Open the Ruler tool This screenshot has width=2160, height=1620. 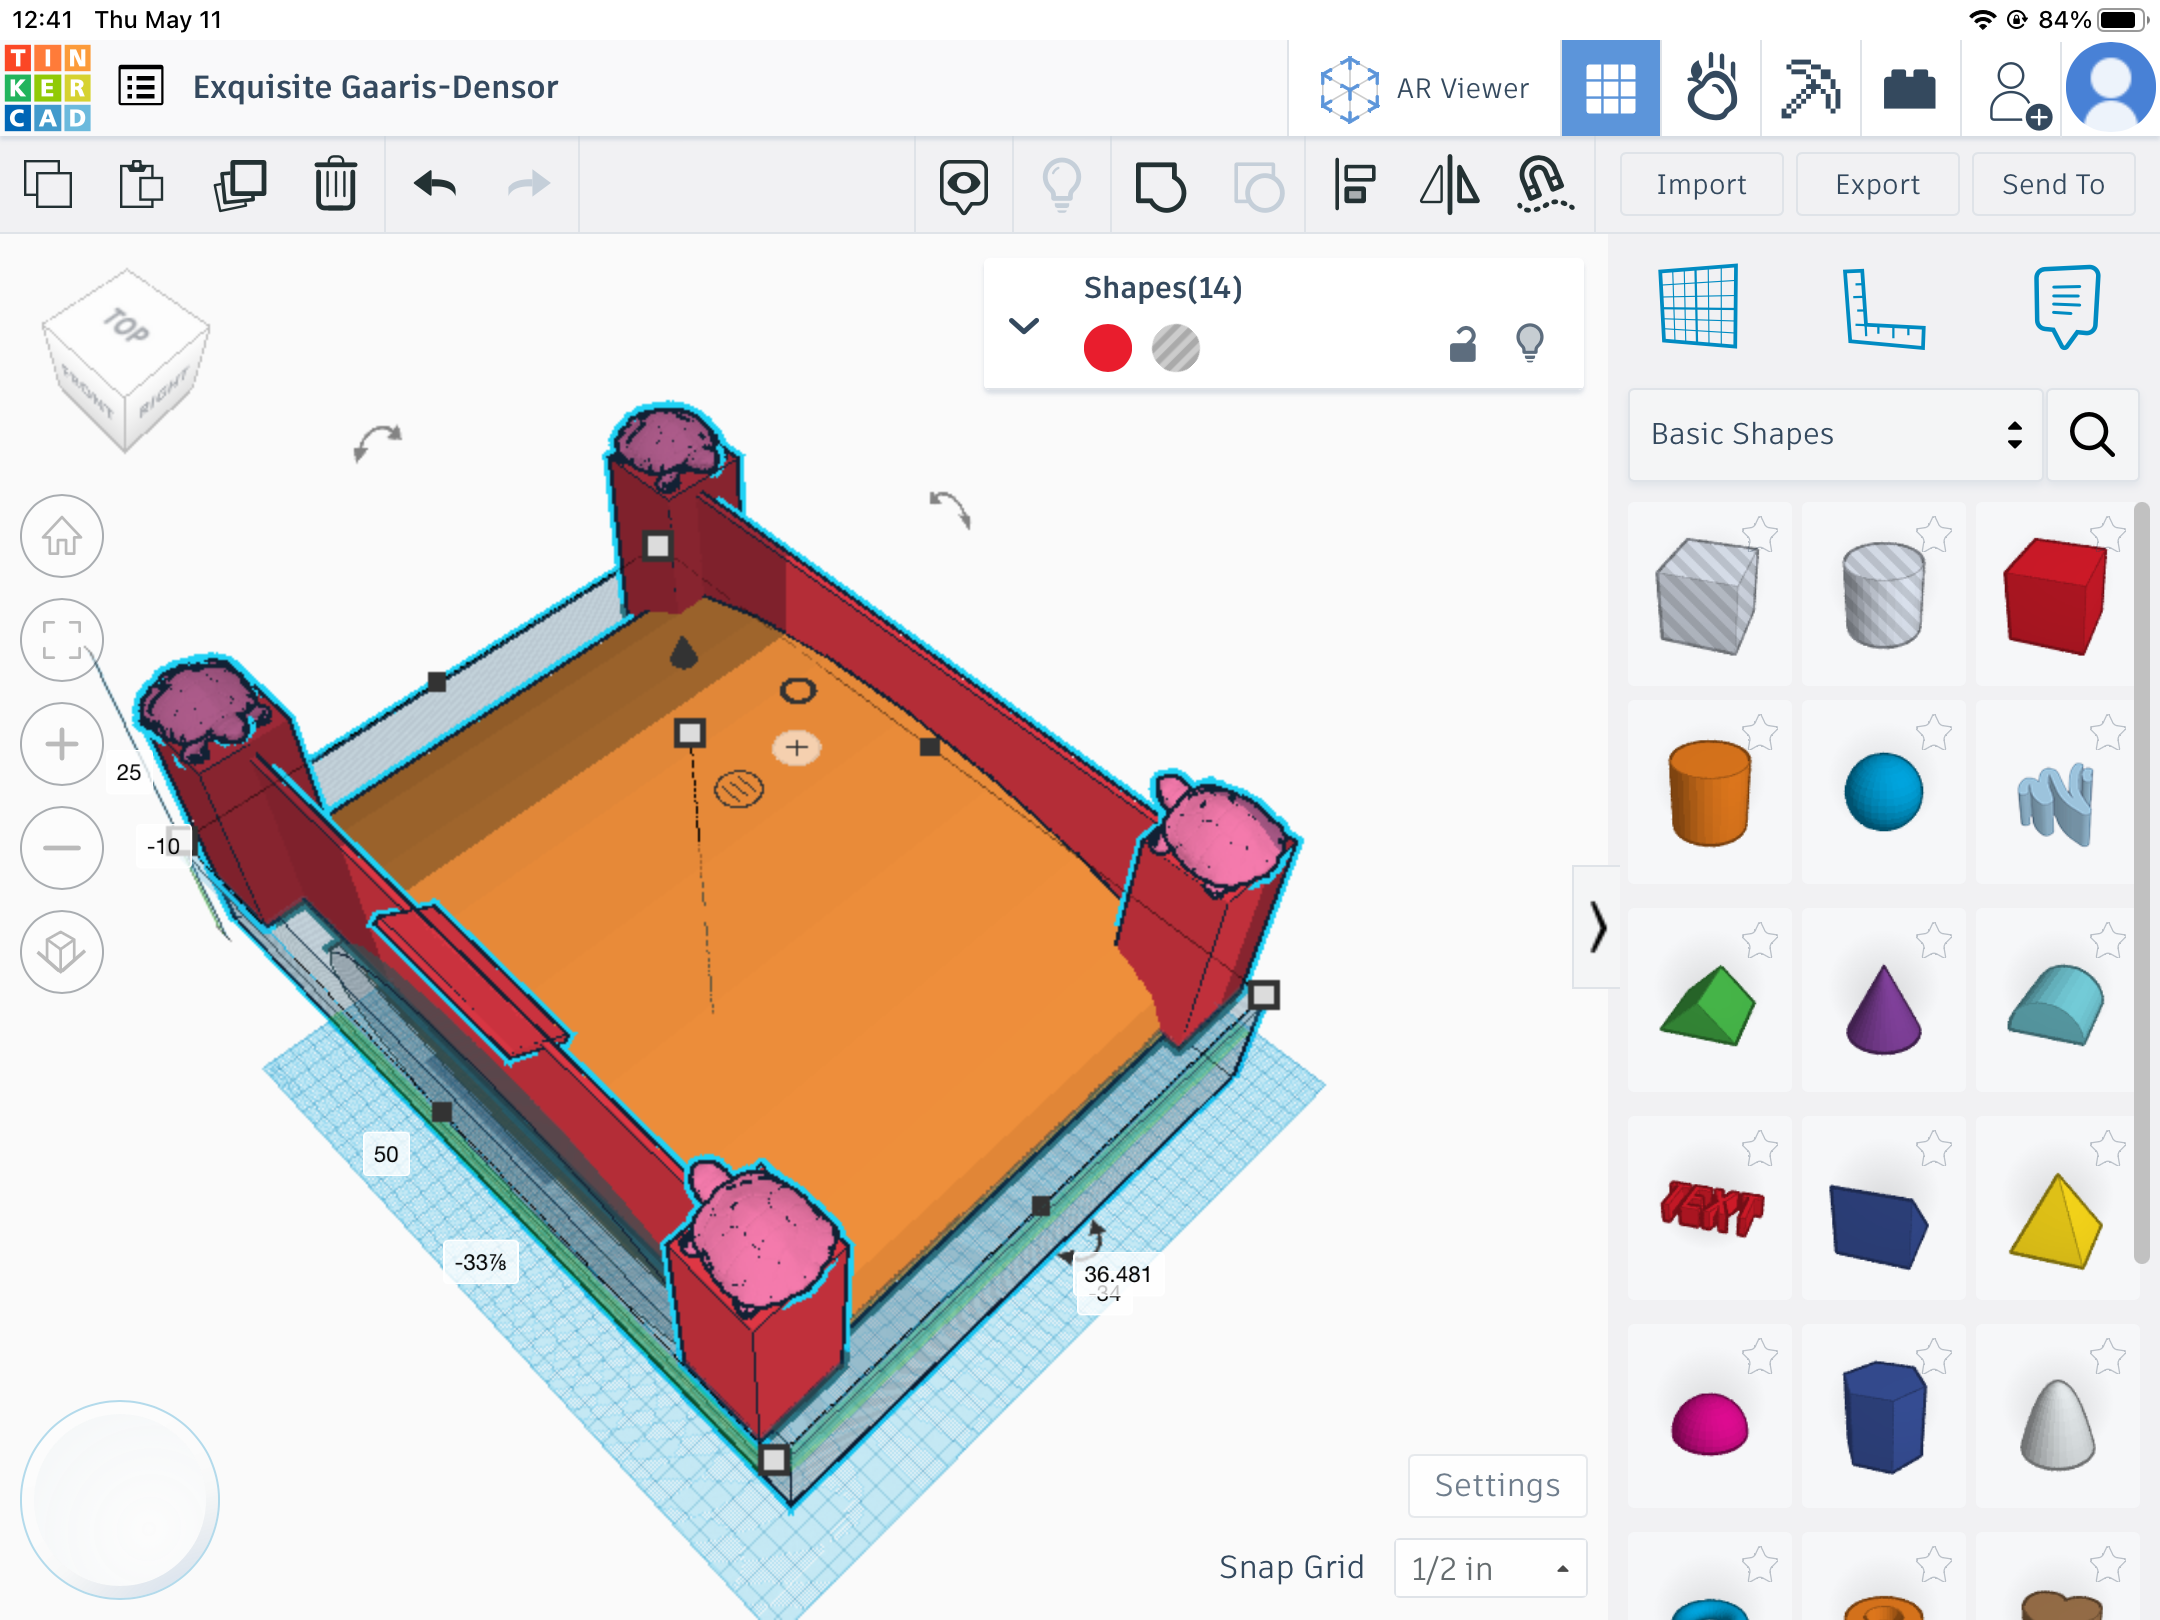tap(1882, 307)
